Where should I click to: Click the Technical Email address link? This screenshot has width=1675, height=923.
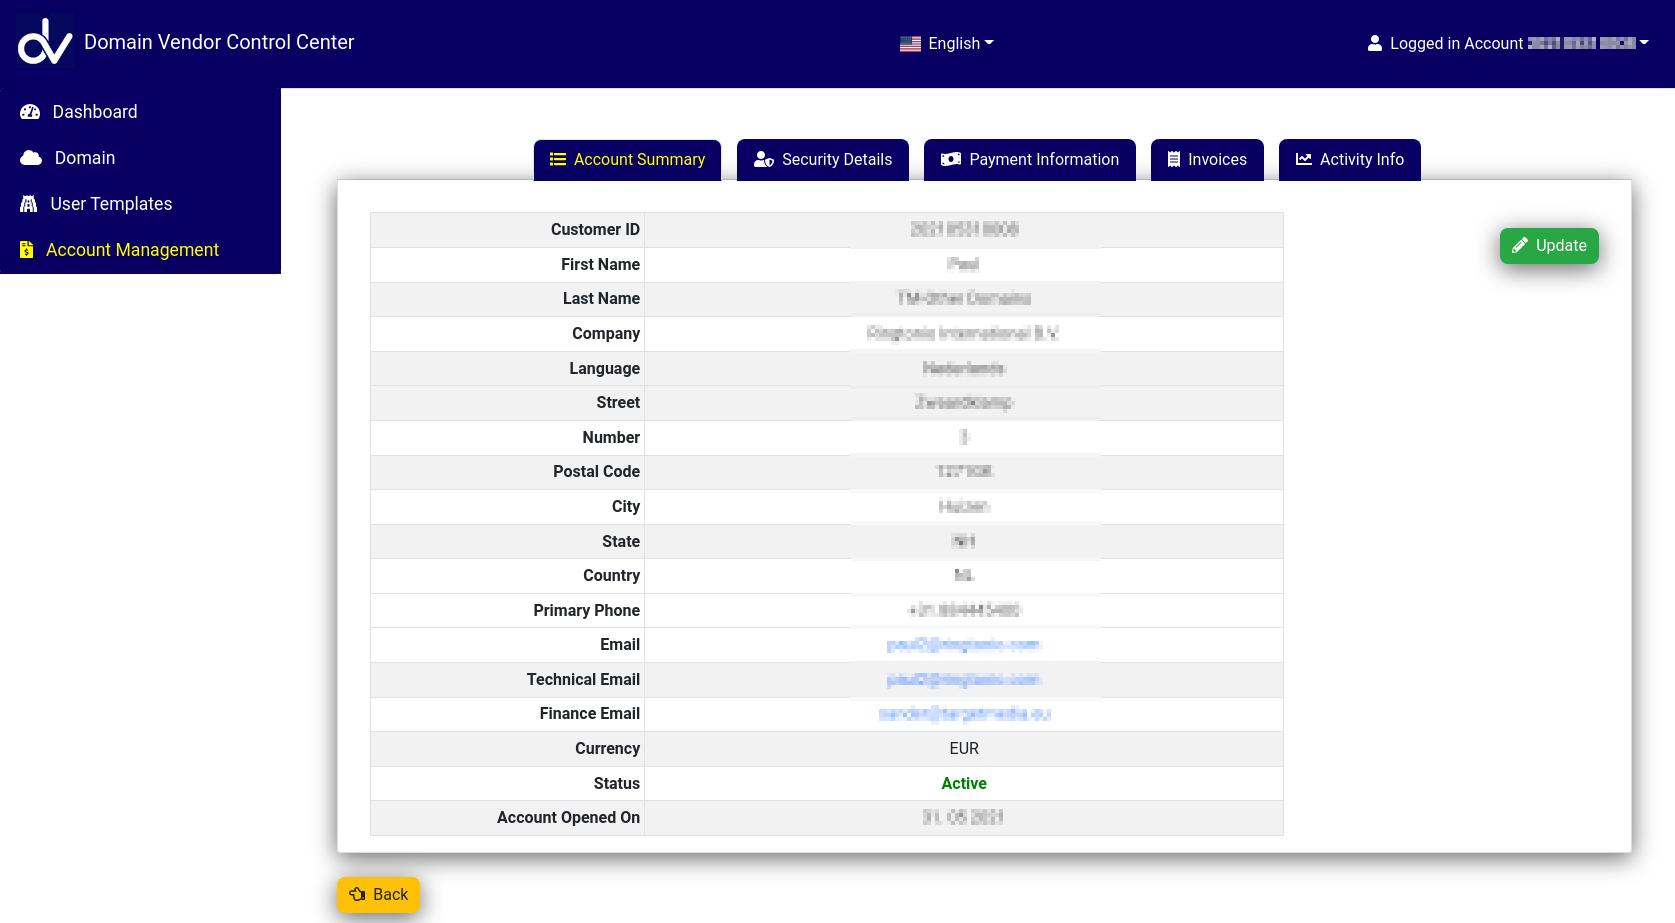coord(963,679)
